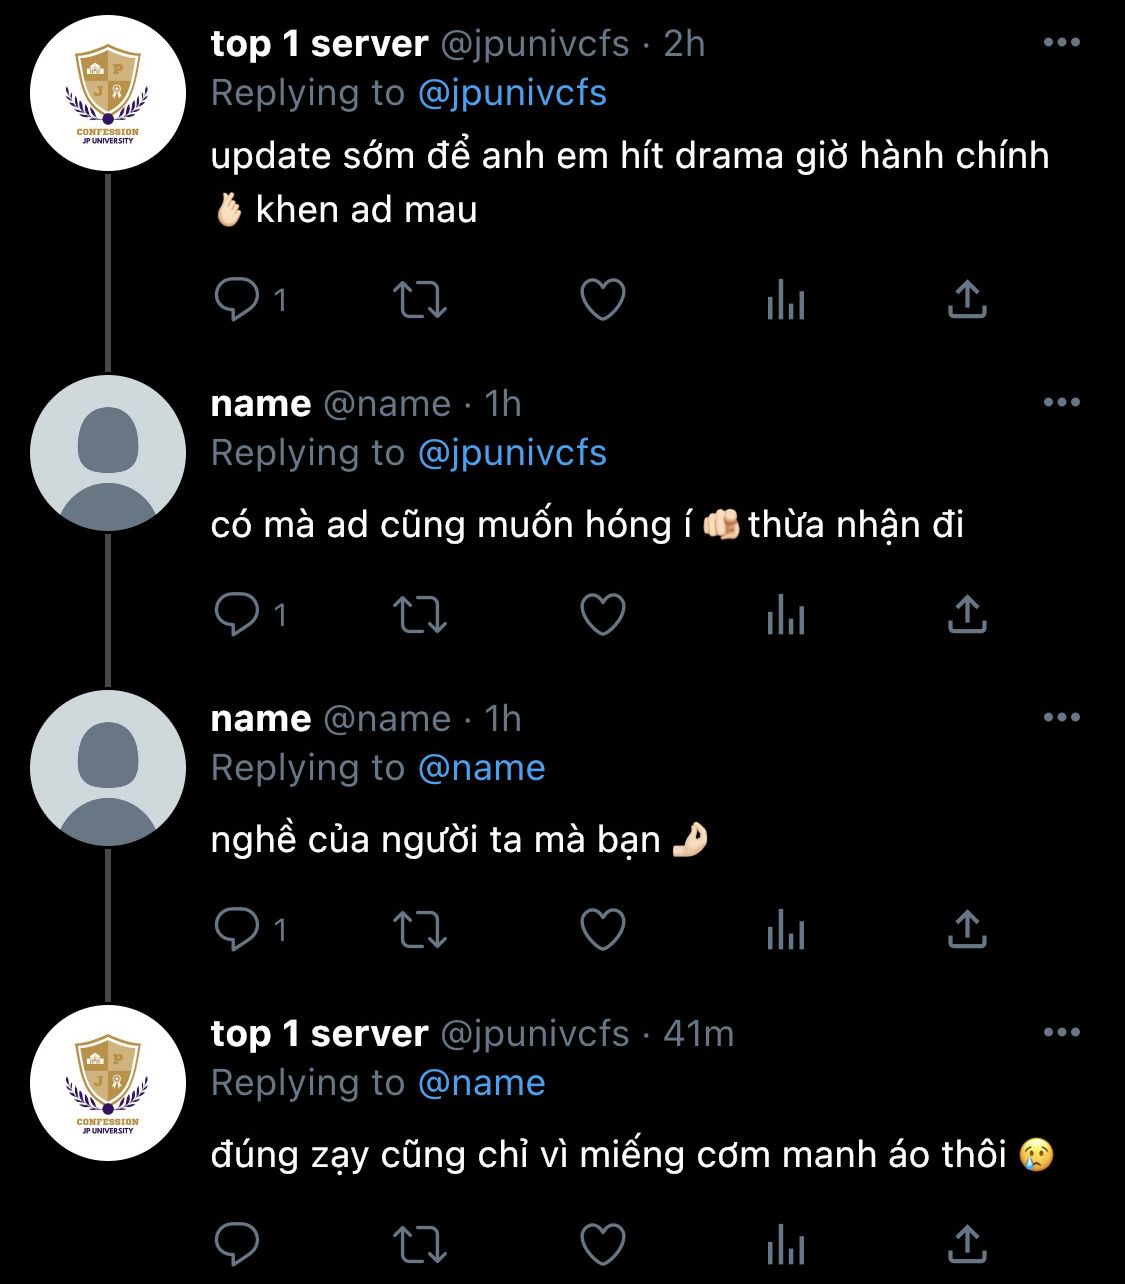The height and width of the screenshot is (1284, 1125).
Task: Retweet the 'thừa nhận đi' reply
Action: coord(419,614)
